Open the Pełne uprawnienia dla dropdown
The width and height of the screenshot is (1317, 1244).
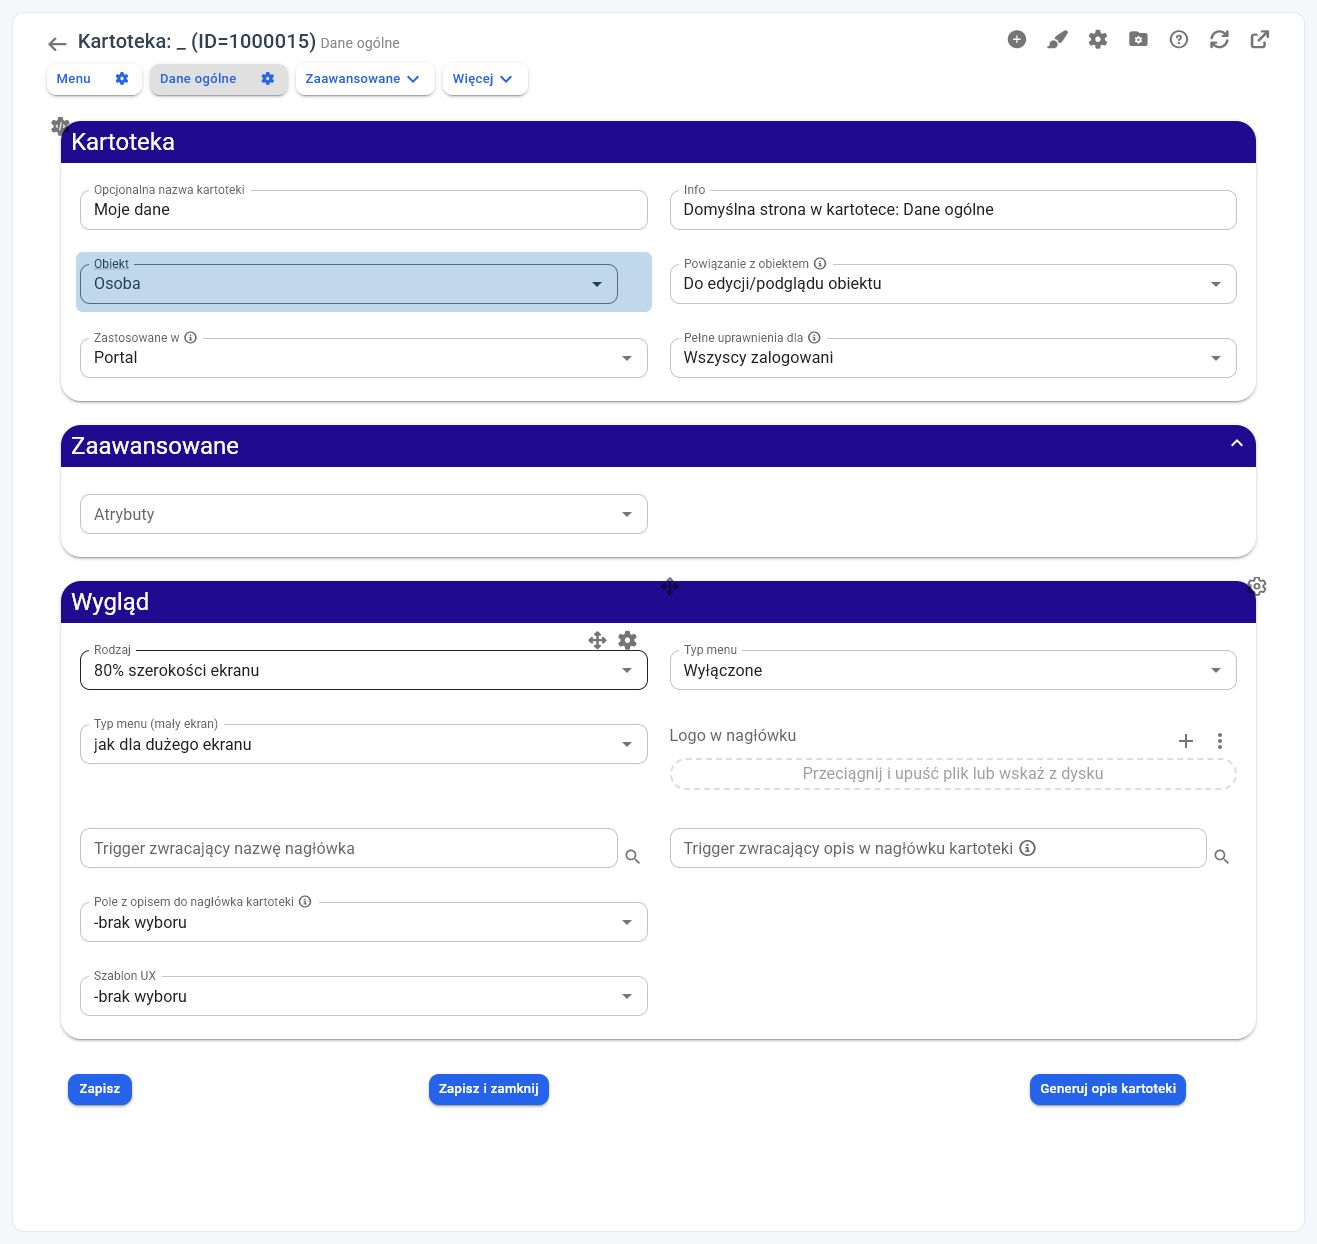click(x=953, y=358)
